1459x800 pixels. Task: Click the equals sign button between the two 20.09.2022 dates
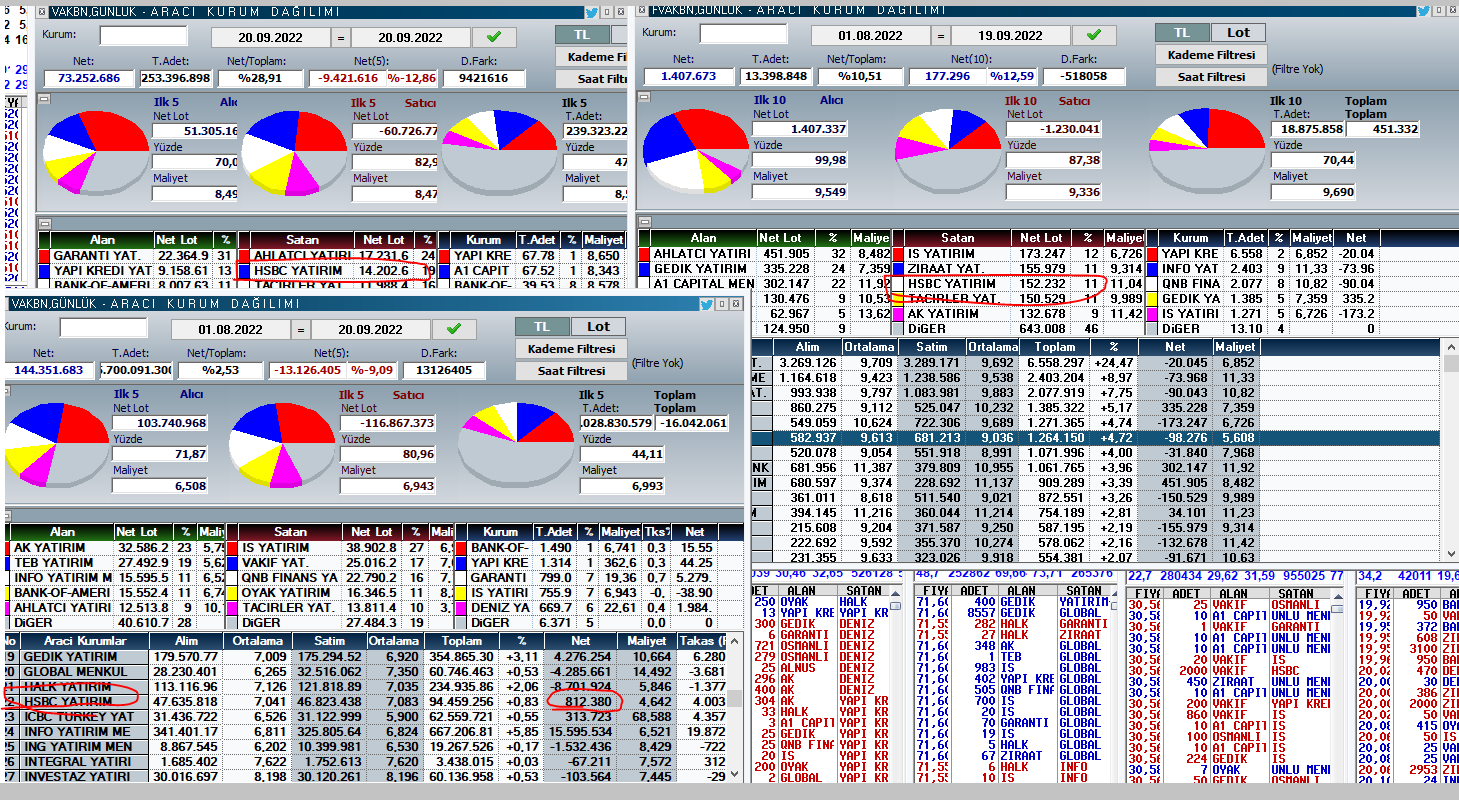click(341, 38)
